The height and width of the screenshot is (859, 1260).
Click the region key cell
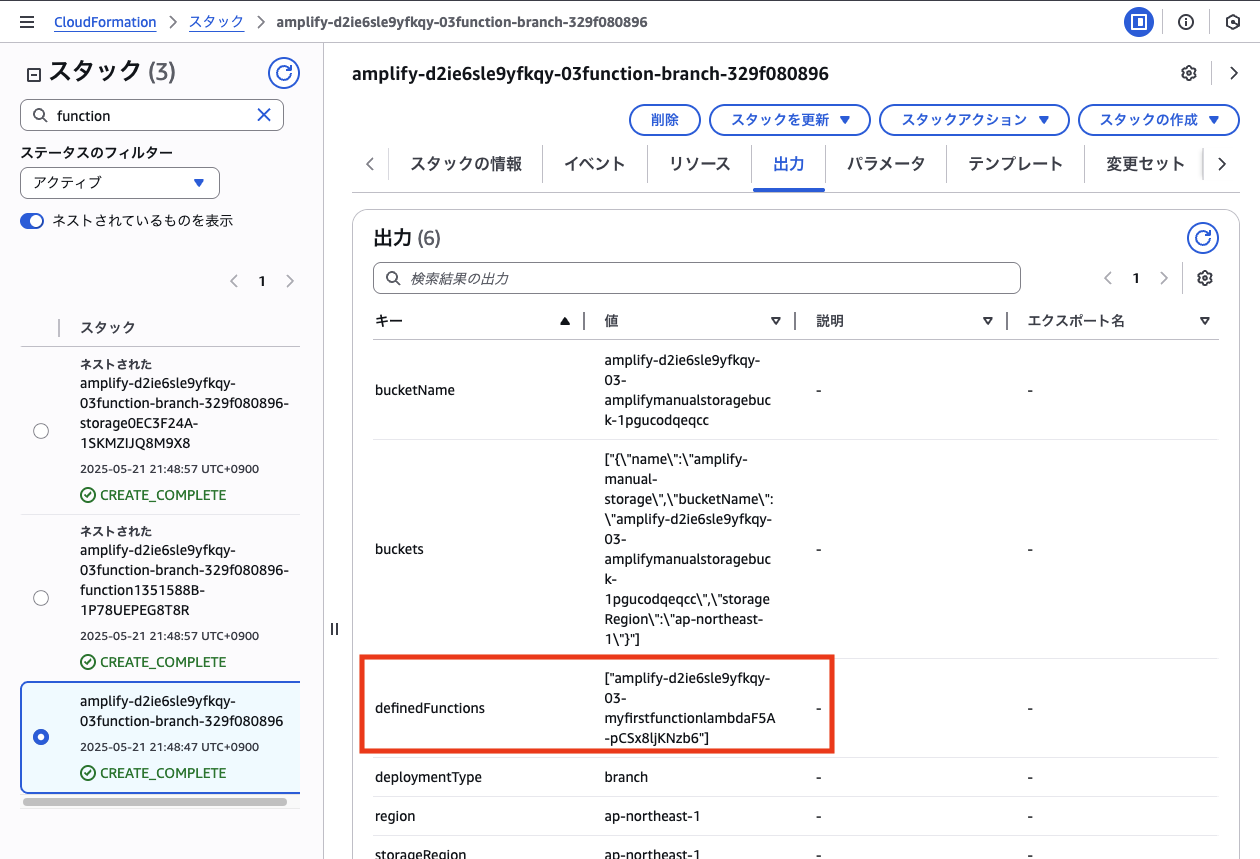[395, 816]
